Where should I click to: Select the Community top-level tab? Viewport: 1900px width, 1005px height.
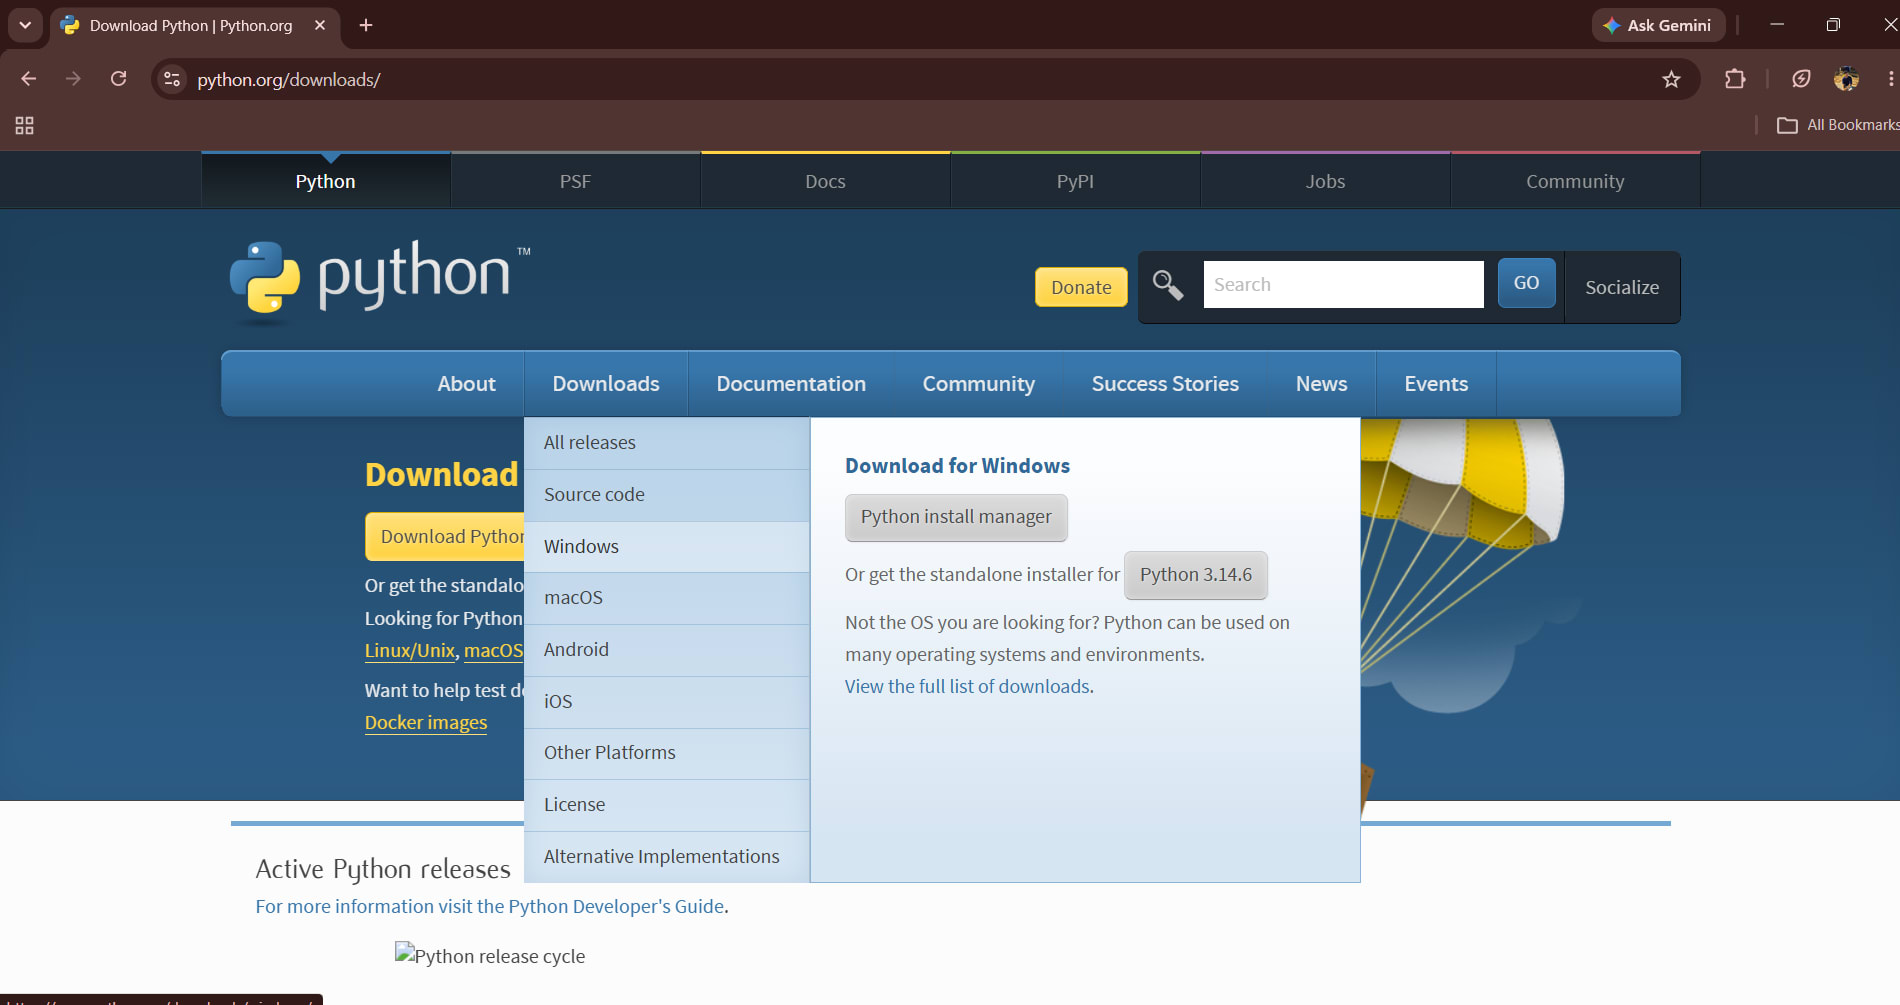pyautogui.click(x=1576, y=181)
